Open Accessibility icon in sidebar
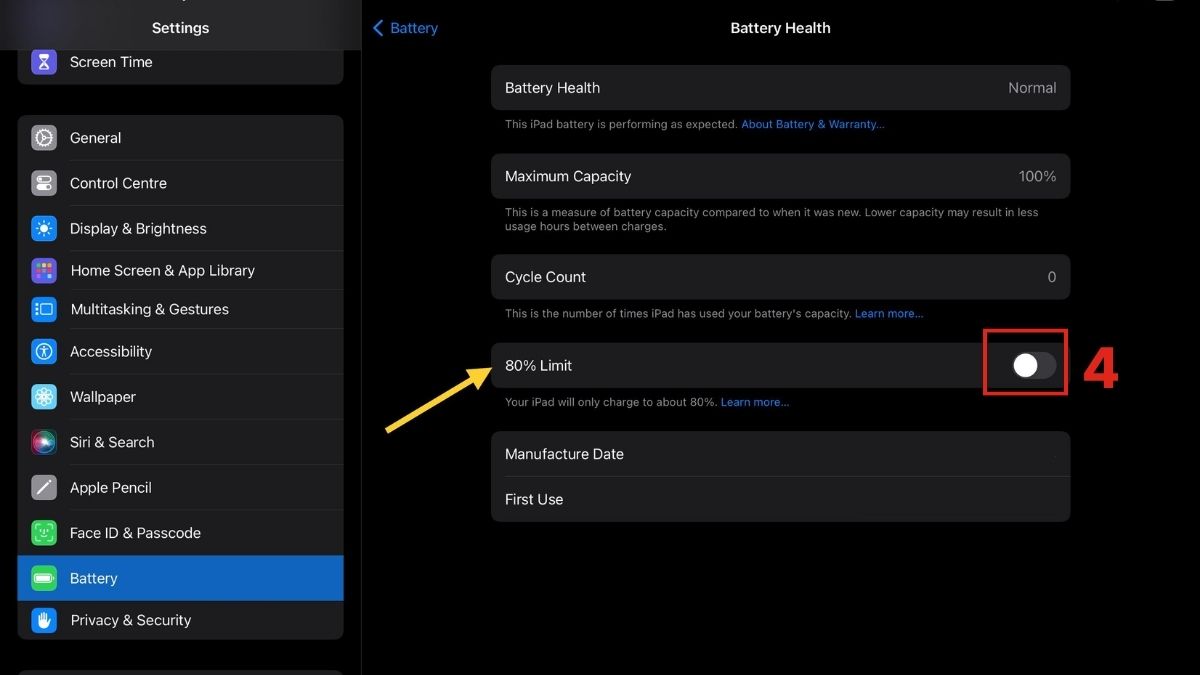The image size is (1200, 675). 44,351
